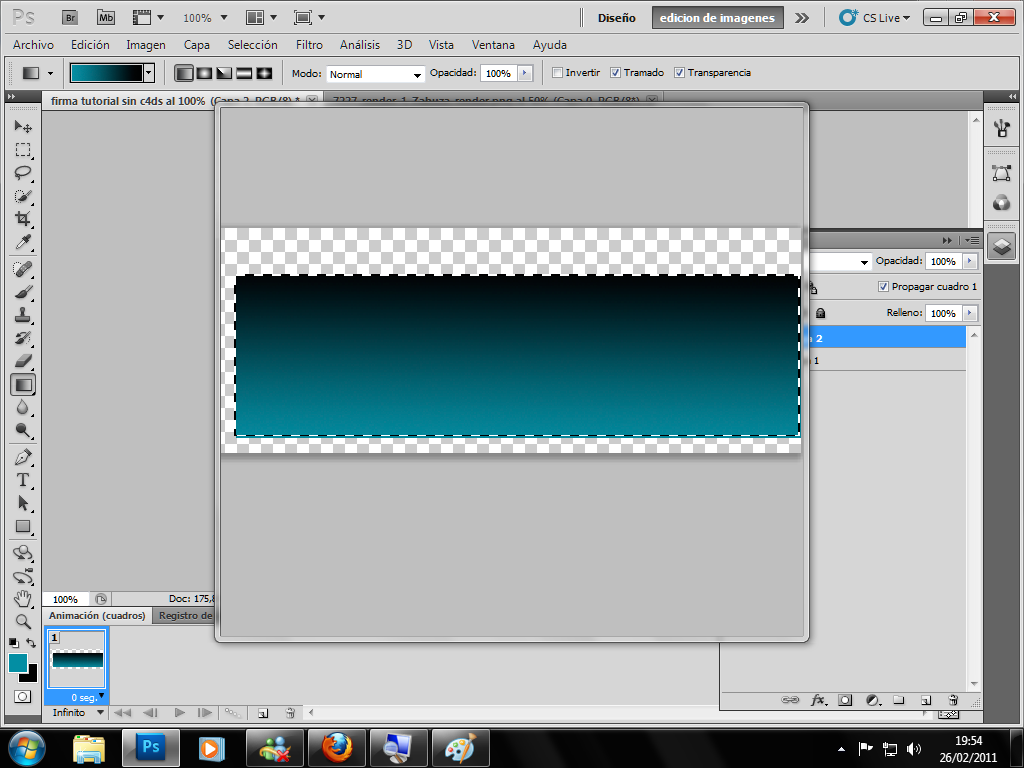
Task: Open the foreground teal color picker
Action: pos(18,662)
